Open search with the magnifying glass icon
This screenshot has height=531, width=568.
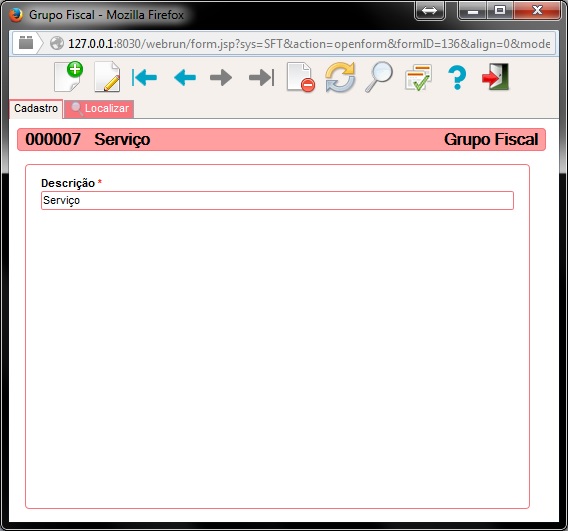coord(379,77)
